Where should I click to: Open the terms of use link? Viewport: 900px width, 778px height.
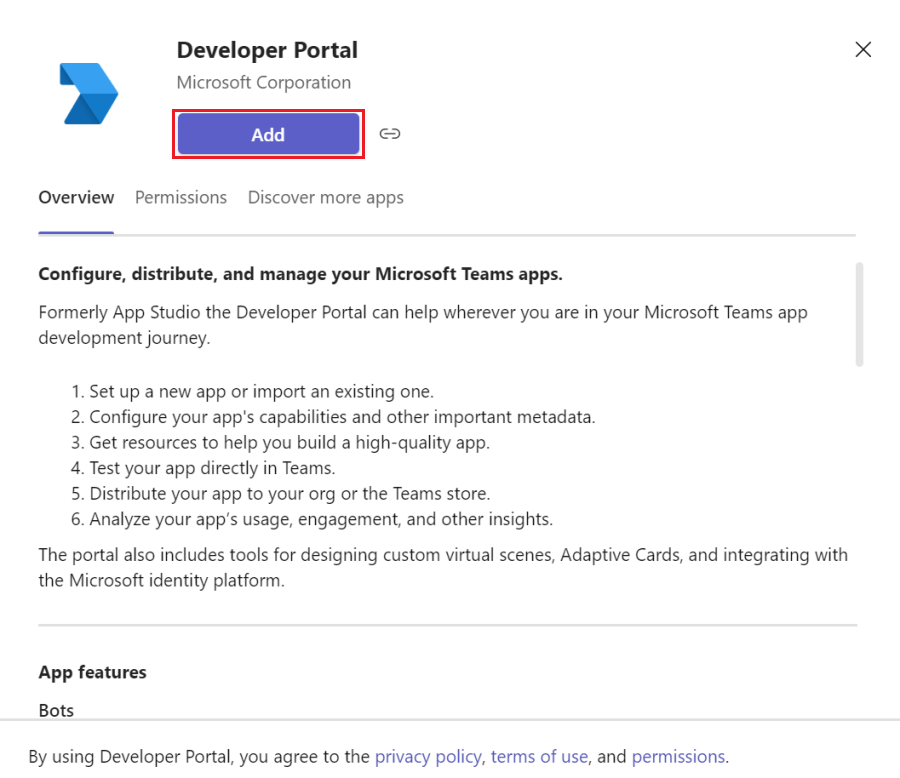(539, 757)
